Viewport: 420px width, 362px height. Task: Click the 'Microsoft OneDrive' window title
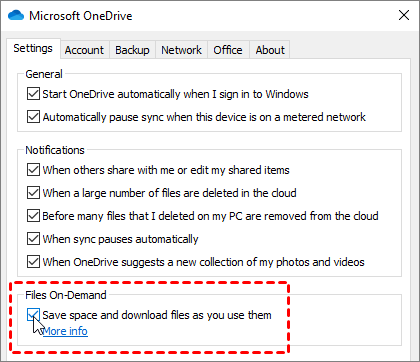point(81,16)
